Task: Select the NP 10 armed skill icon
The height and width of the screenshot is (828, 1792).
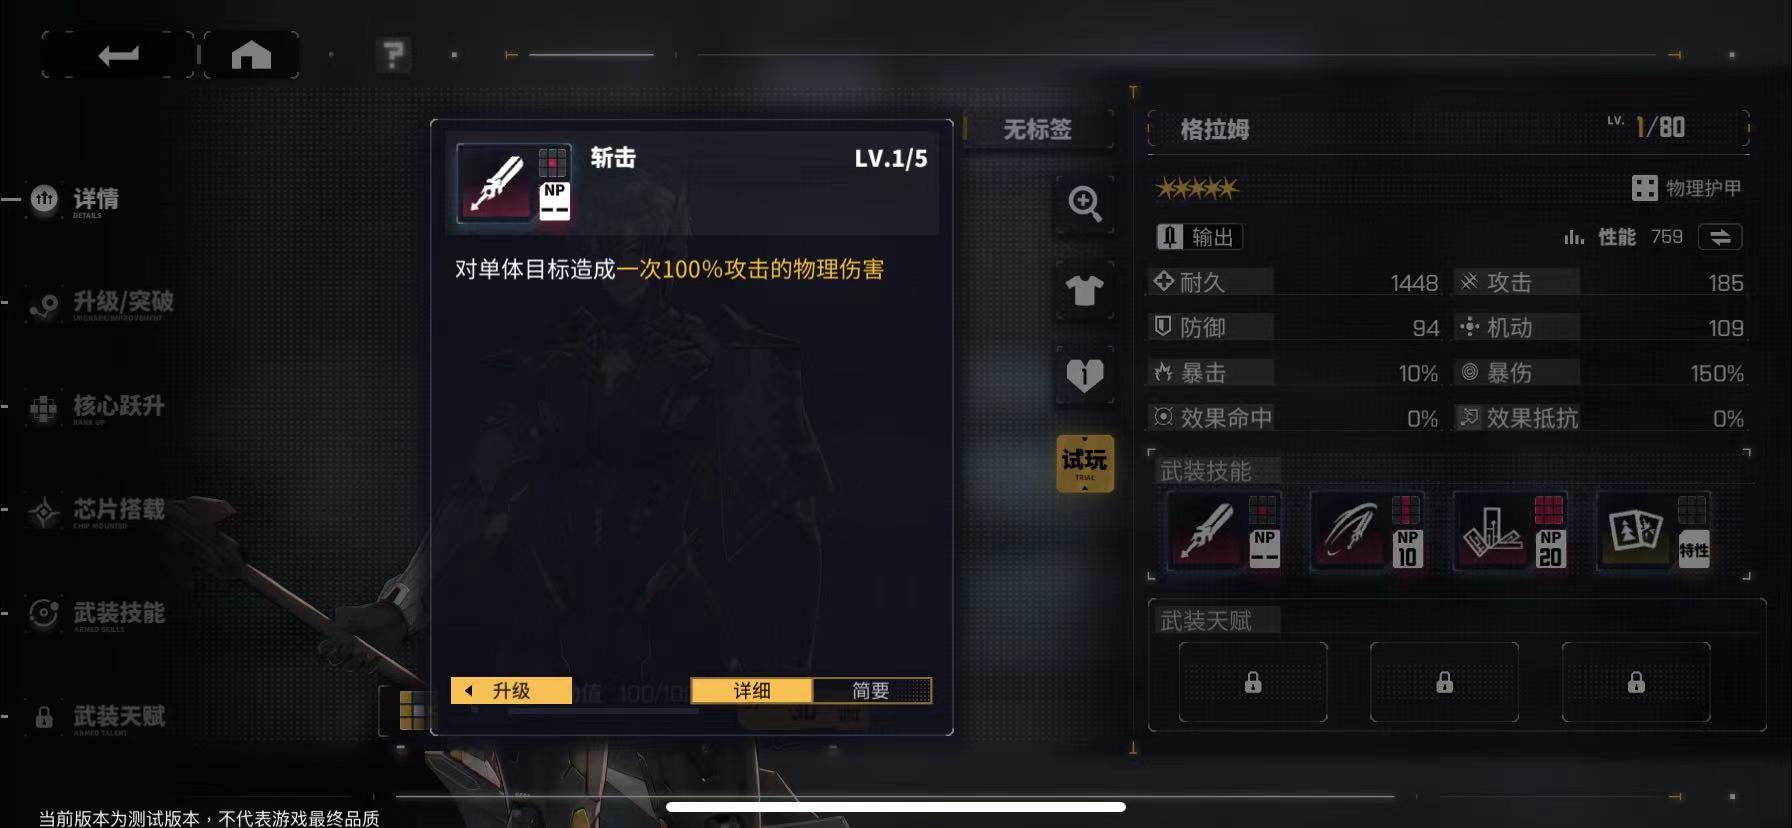Action: [x=1367, y=532]
